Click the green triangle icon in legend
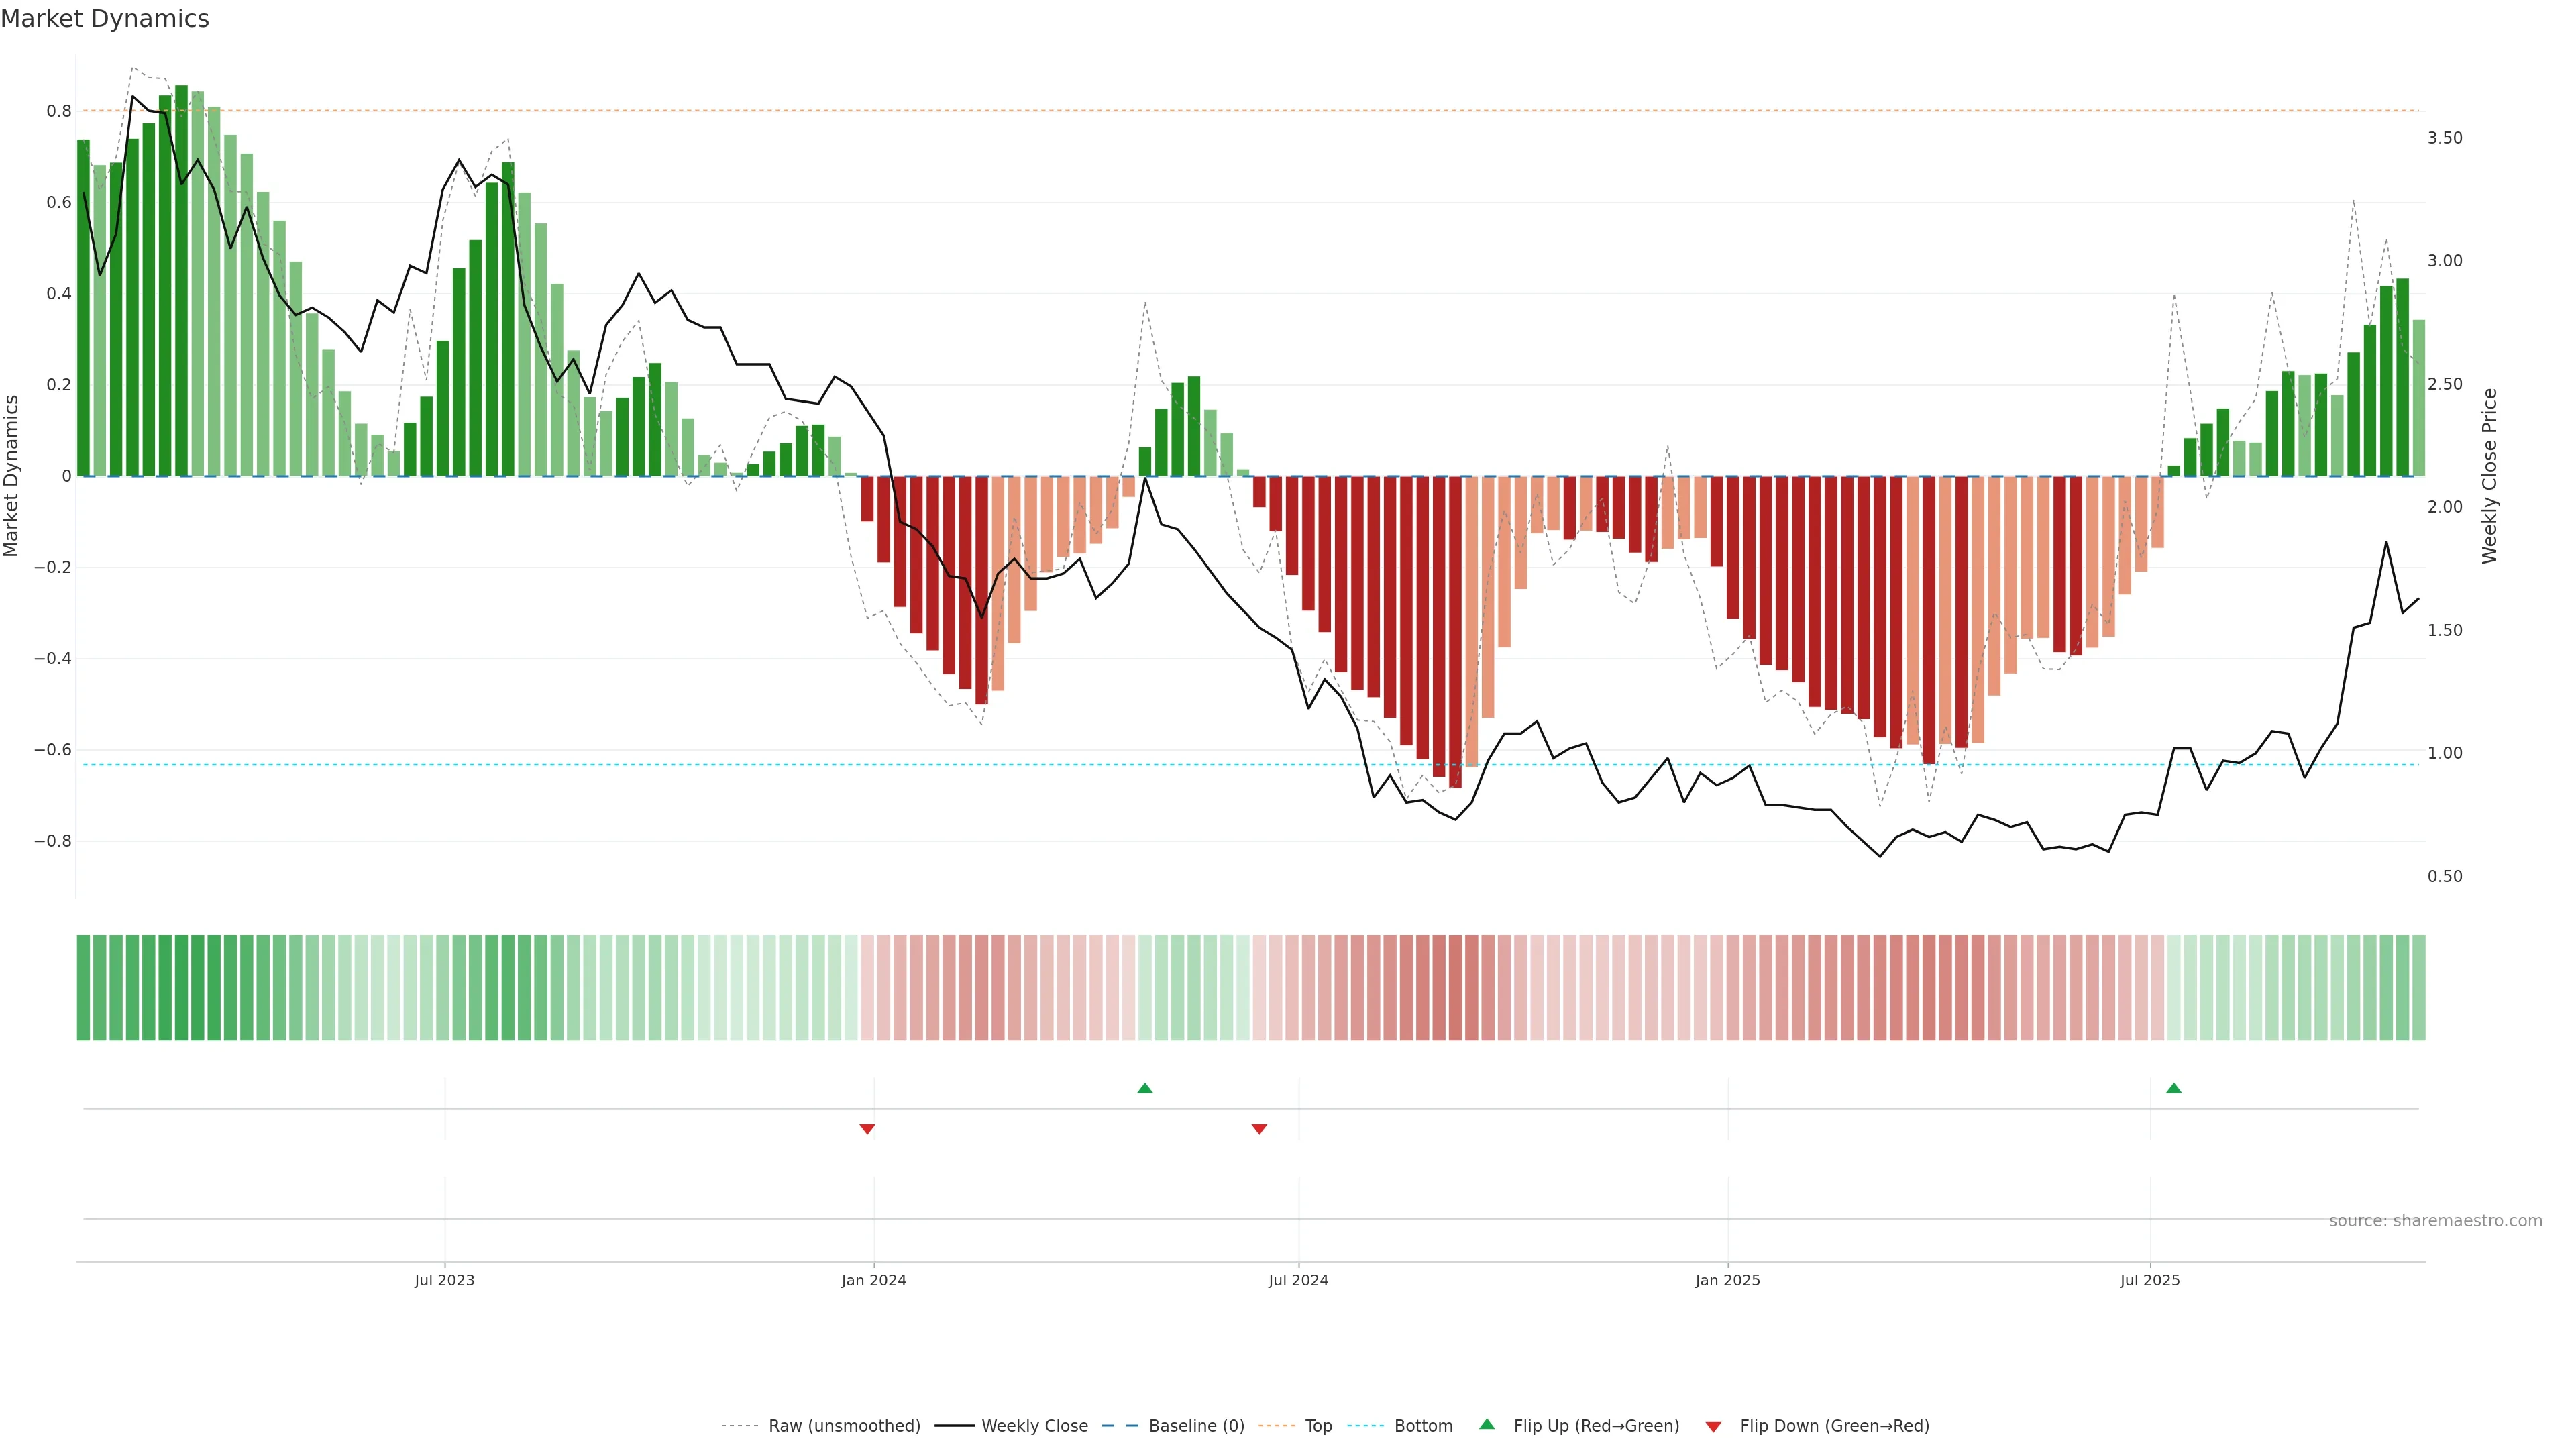 tap(1487, 1424)
